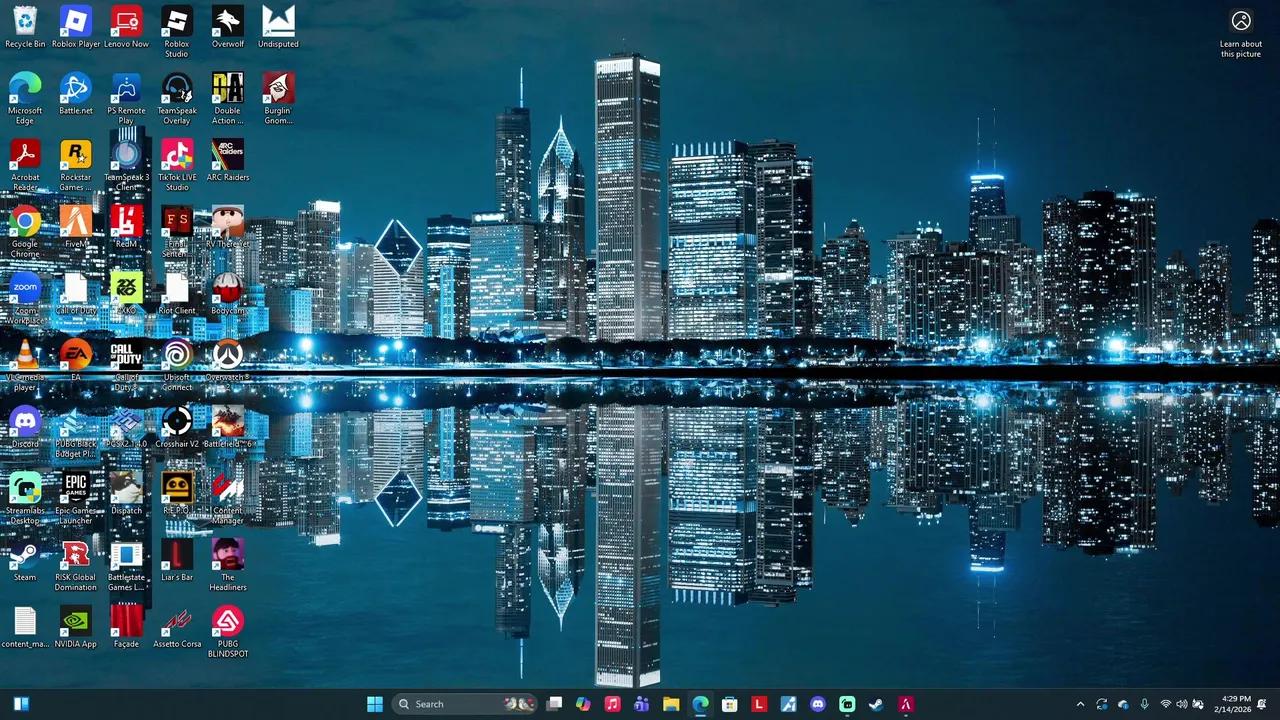Select the Zoom Workplace desktop icon
1280x720 pixels.
click(x=25, y=300)
